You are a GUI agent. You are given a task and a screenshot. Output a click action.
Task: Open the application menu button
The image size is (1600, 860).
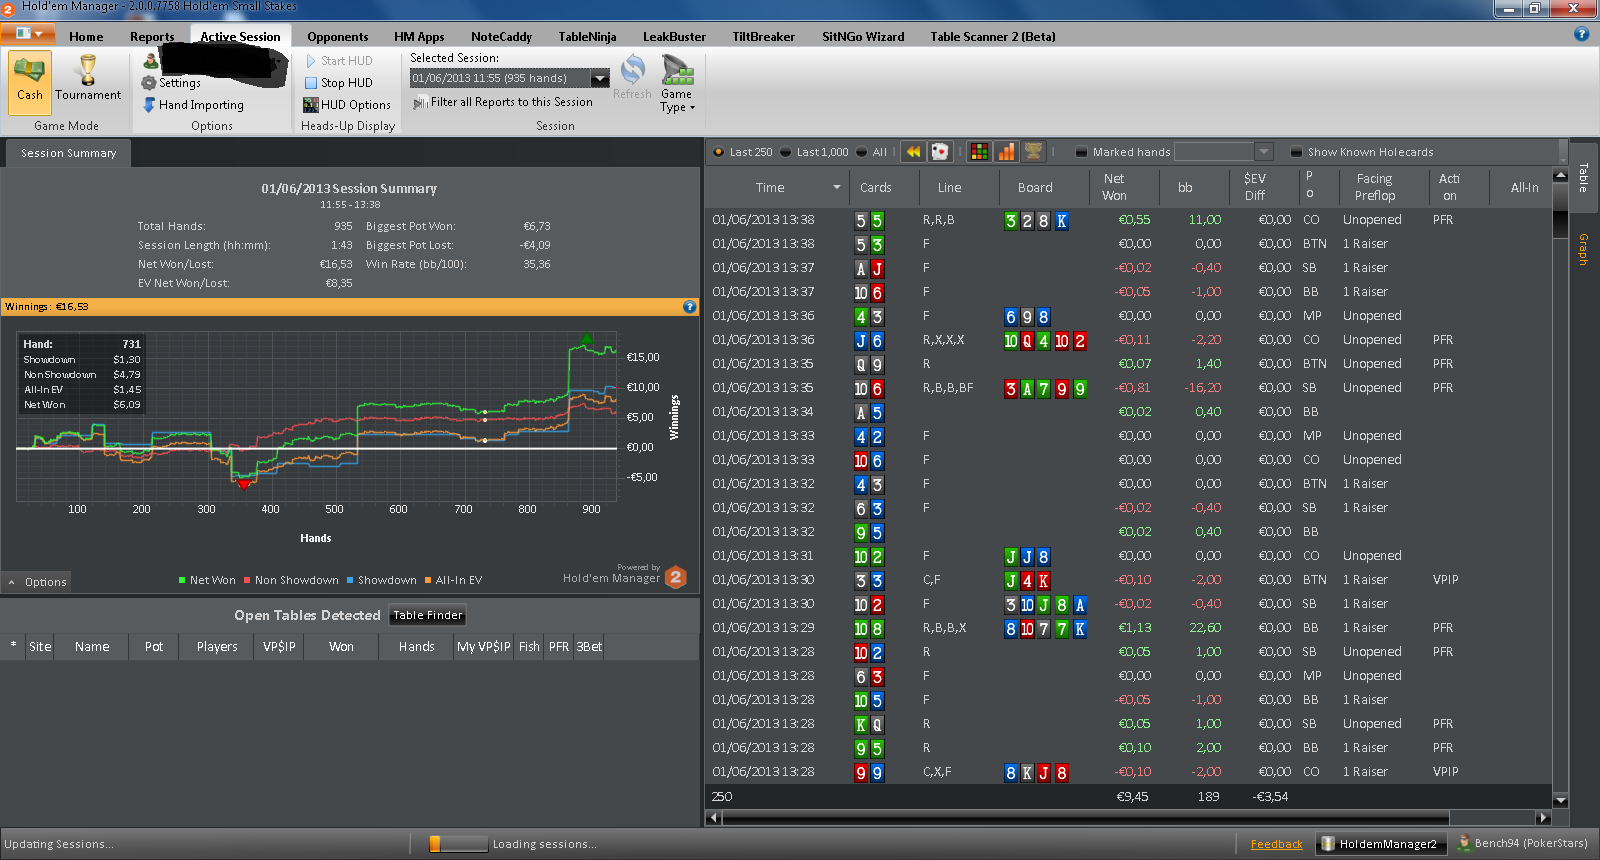tap(27, 35)
